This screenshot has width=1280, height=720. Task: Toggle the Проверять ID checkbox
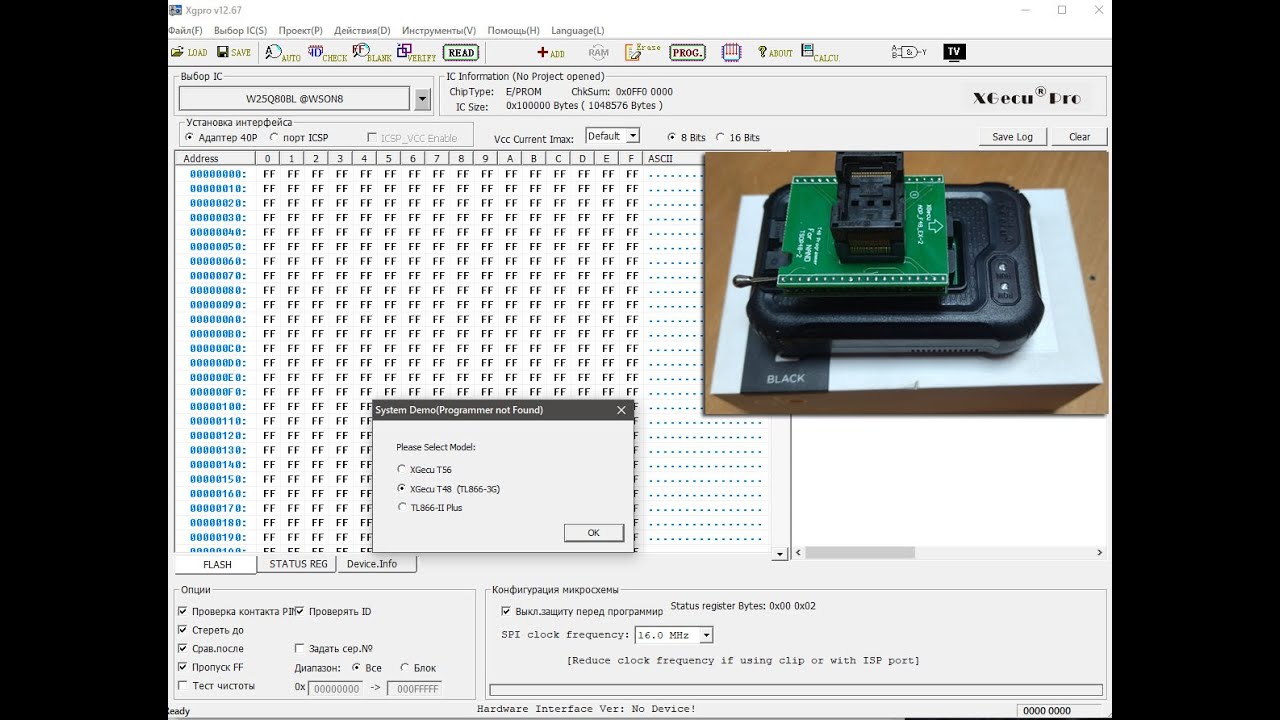(x=300, y=611)
